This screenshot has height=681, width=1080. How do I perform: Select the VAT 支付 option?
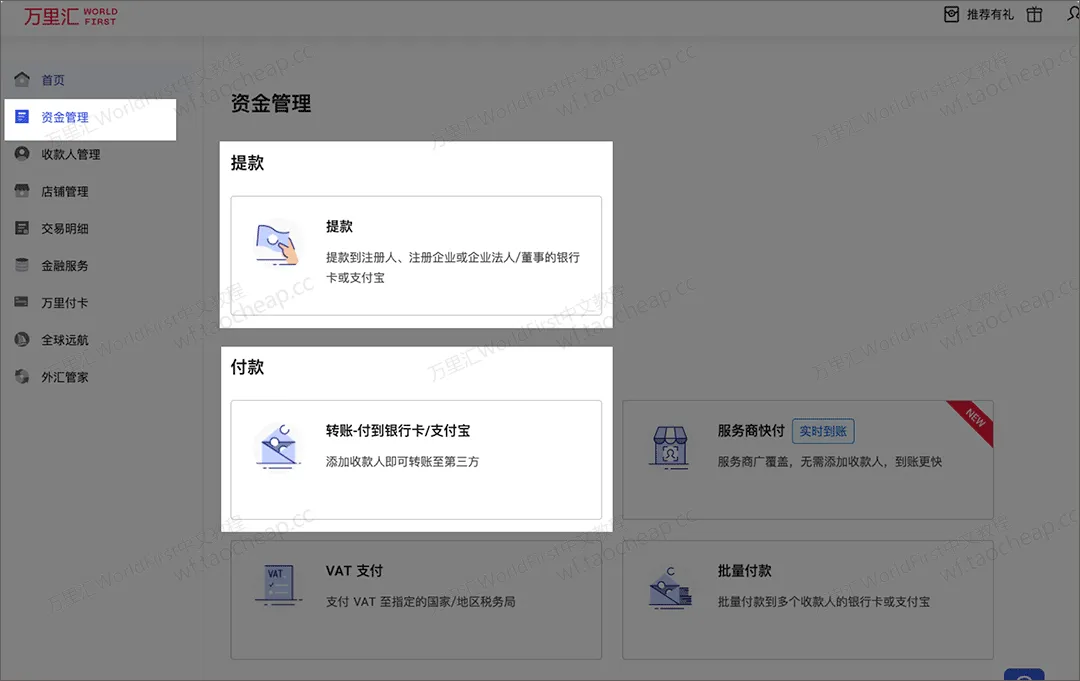tap(416, 599)
